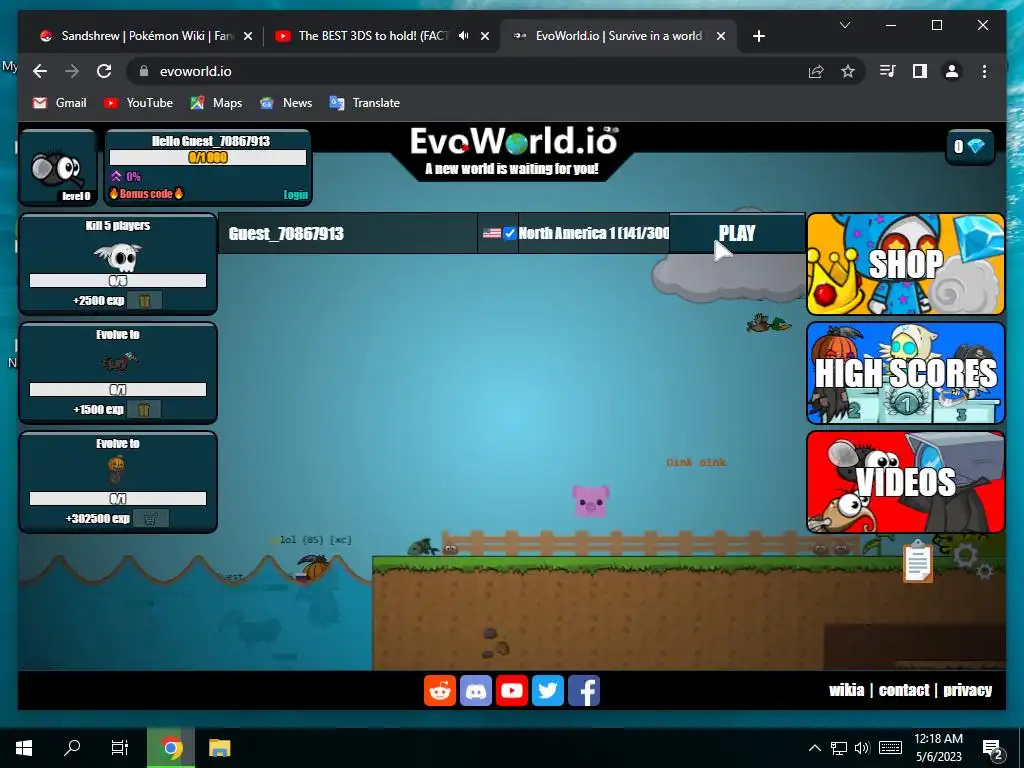Screen dimensions: 1024x768
Task: Open File Explorer from taskbar
Action: pos(219,748)
